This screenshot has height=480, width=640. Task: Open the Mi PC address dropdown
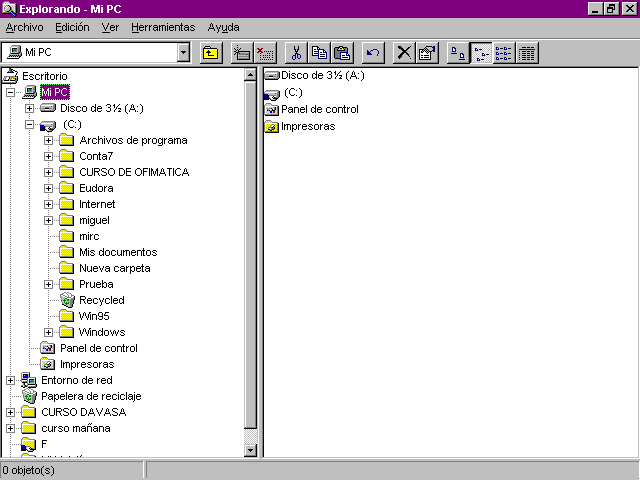tap(183, 52)
